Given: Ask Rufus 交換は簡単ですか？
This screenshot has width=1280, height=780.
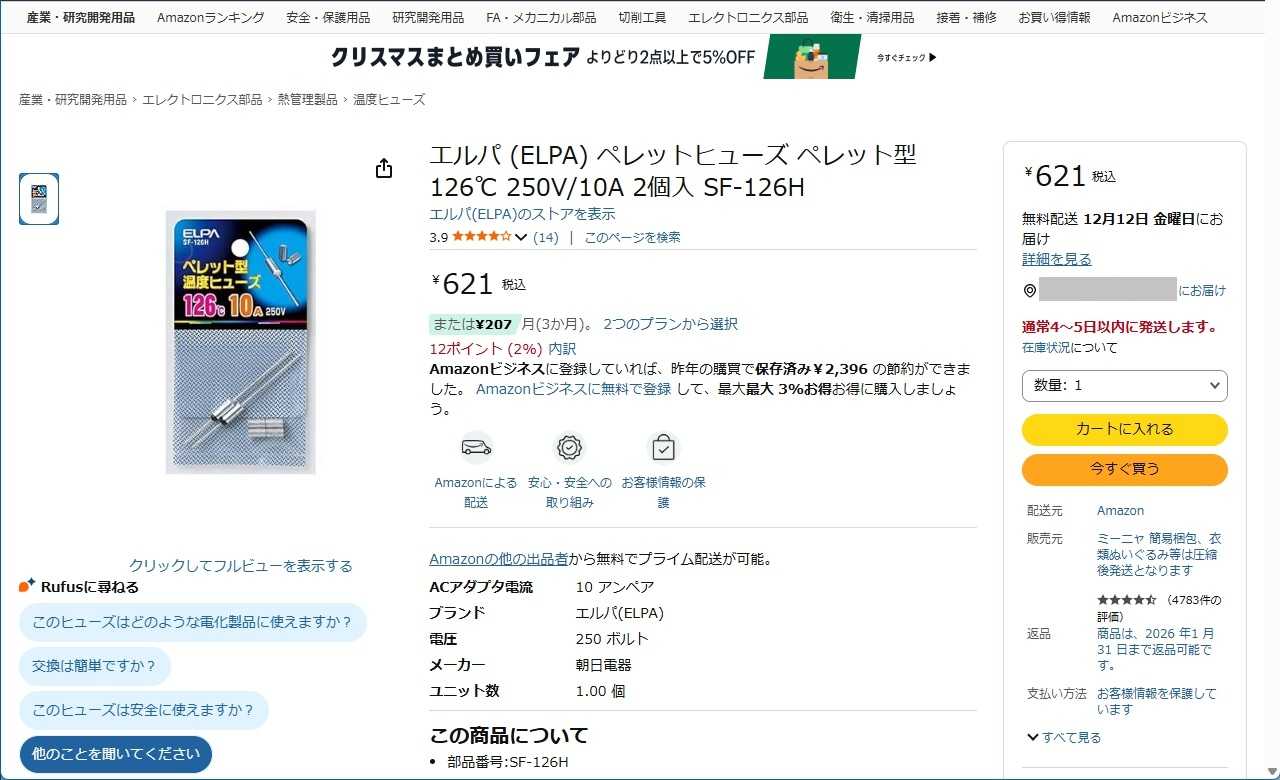Looking at the screenshot, I should tap(95, 666).
